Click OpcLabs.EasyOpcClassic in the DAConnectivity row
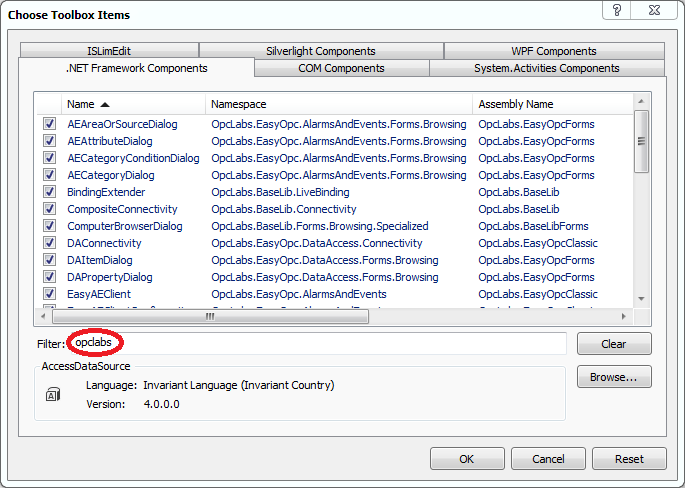 point(538,243)
